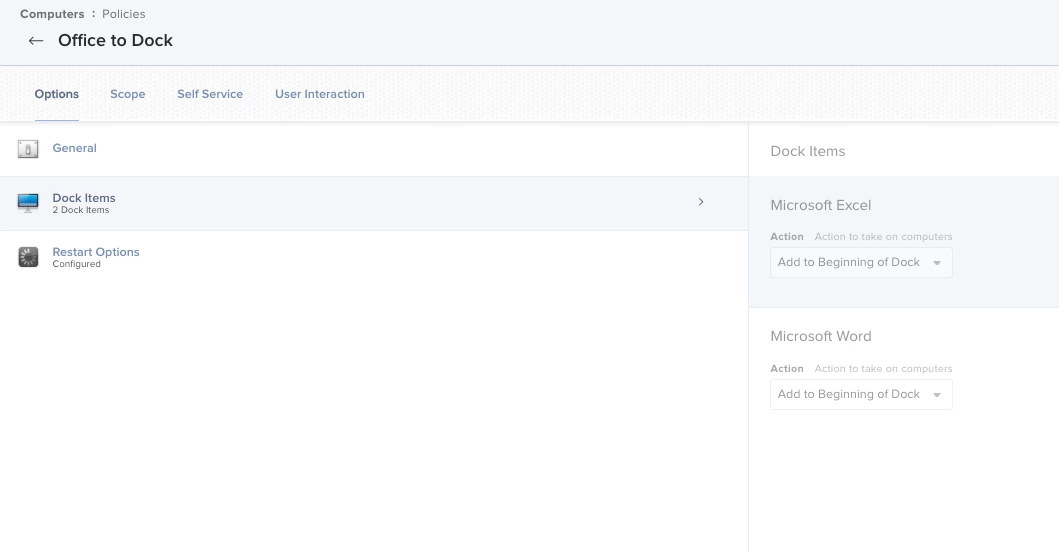This screenshot has width=1059, height=551.
Task: Click the 'Configured' status text
Action: coord(76,264)
